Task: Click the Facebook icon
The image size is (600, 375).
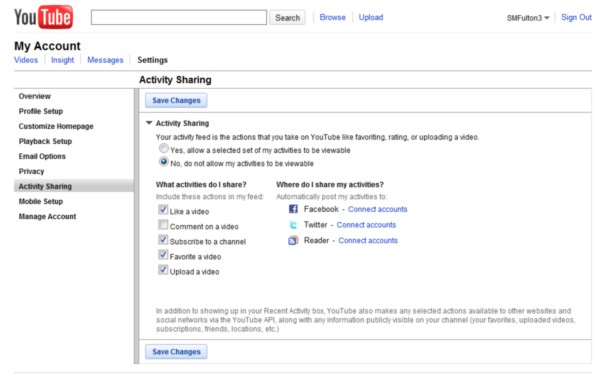Action: 293,209
